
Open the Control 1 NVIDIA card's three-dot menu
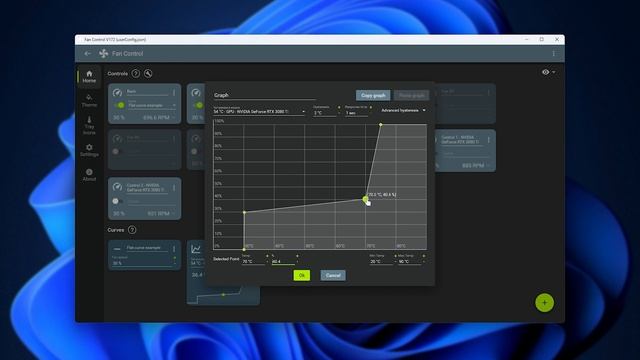pyautogui.click(x=489, y=140)
